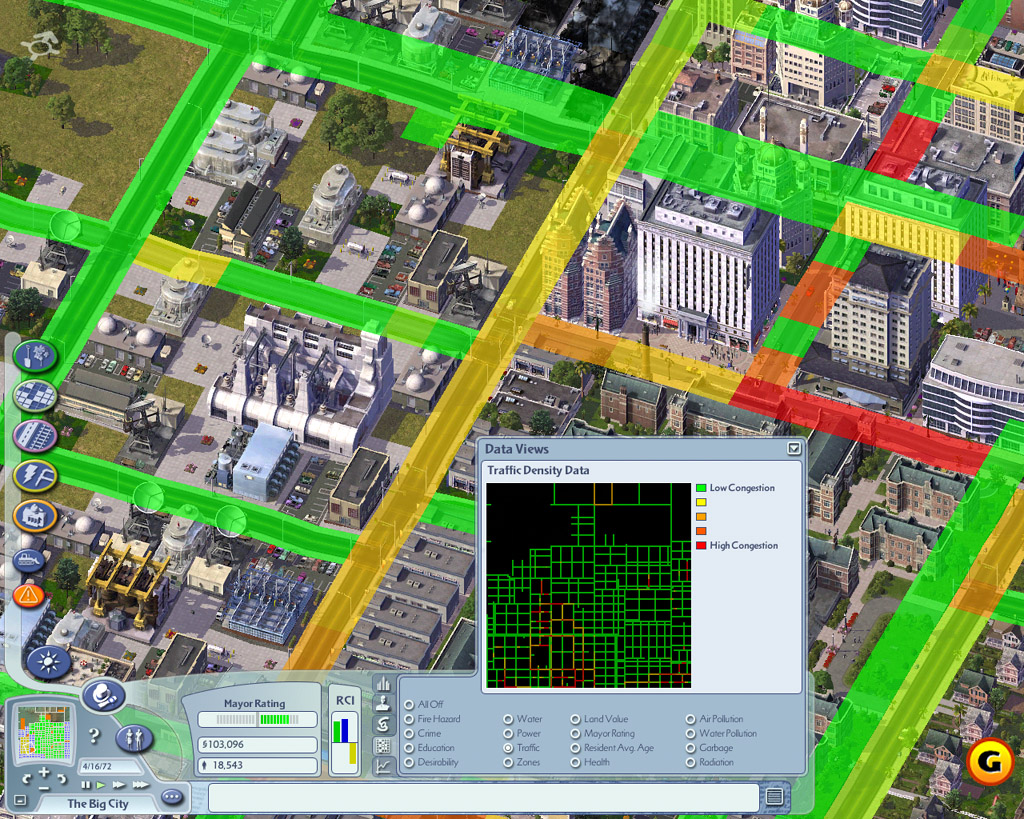Open My Sim mode people icon
The width and height of the screenshot is (1024, 819).
point(134,739)
